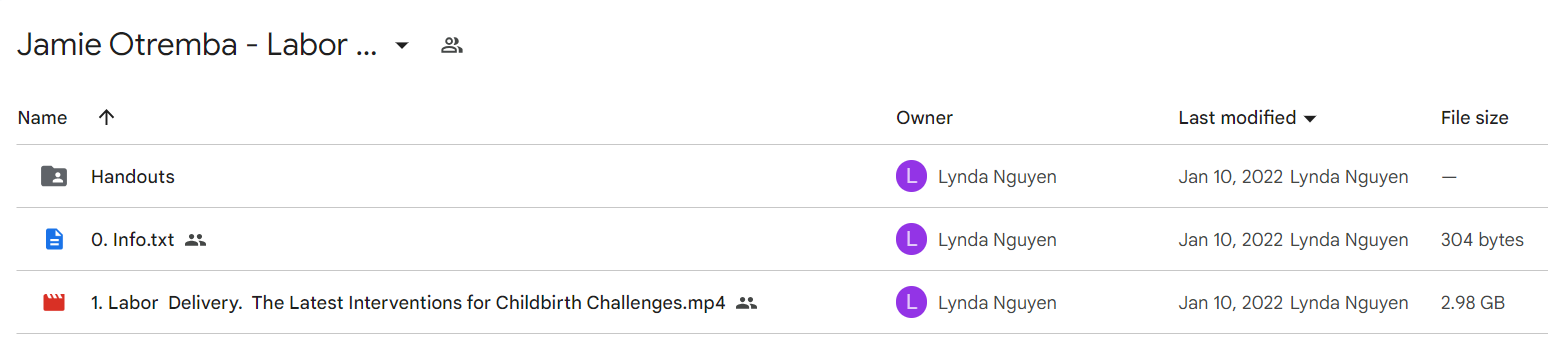Click the File size column header

[1474, 118]
